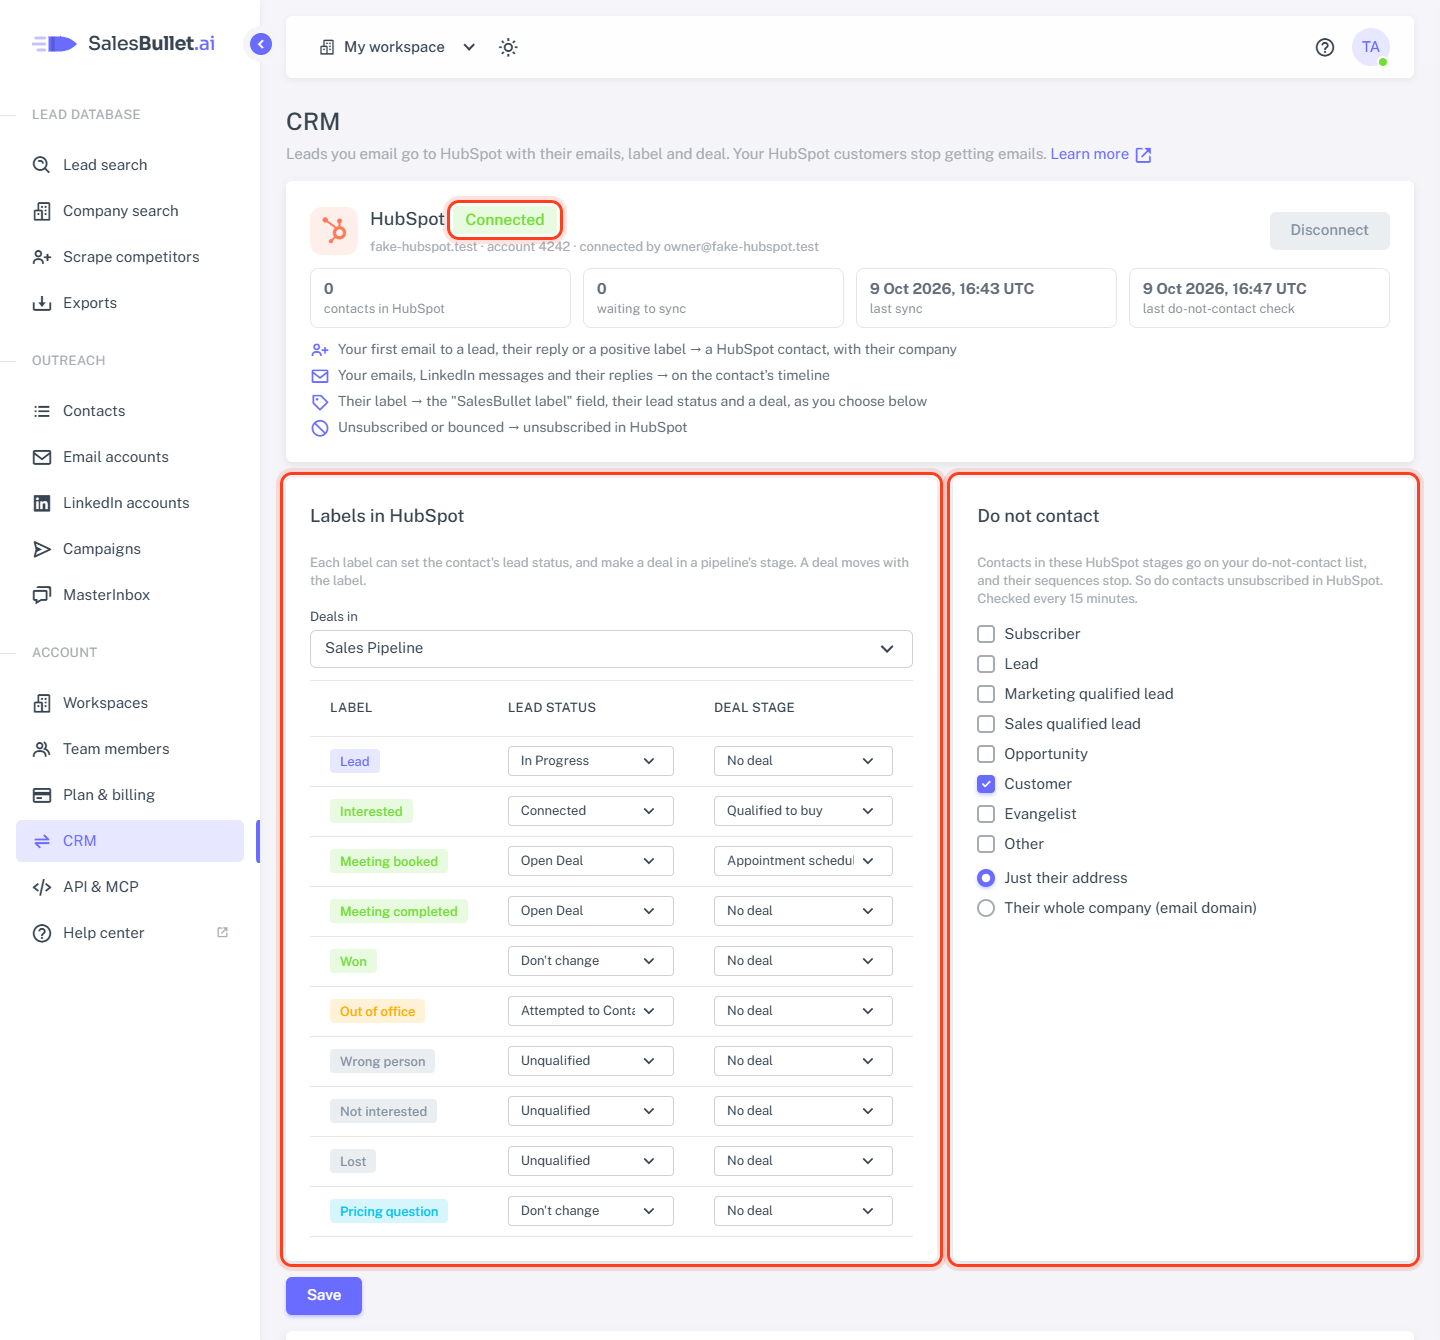Collapse the sidebar with the chevron button
This screenshot has width=1440, height=1340.
(261, 44)
